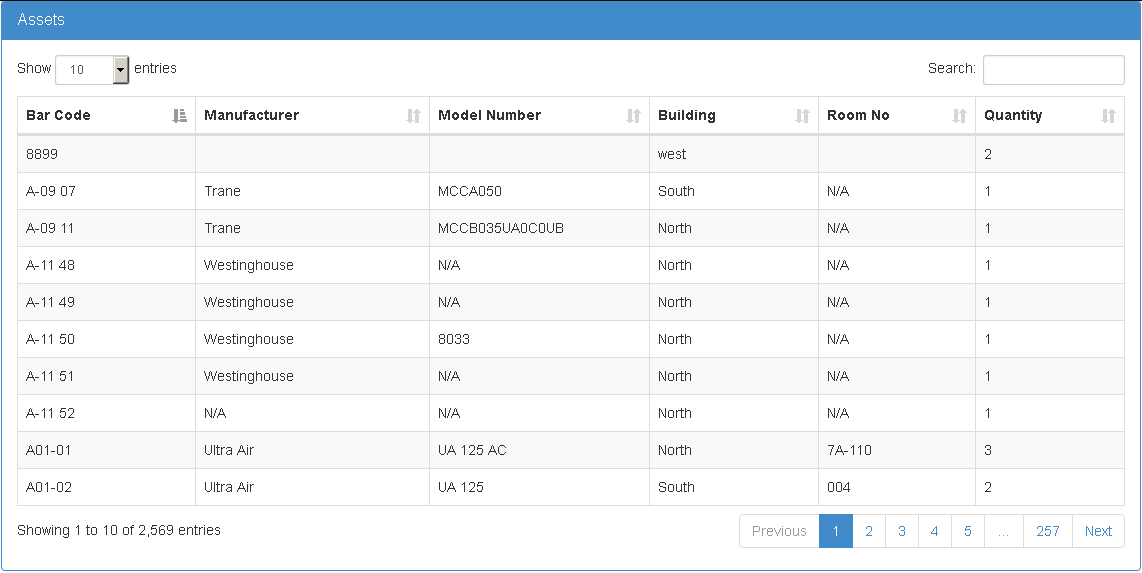Click the MCCB035UA0C0UB model number cell

point(500,228)
